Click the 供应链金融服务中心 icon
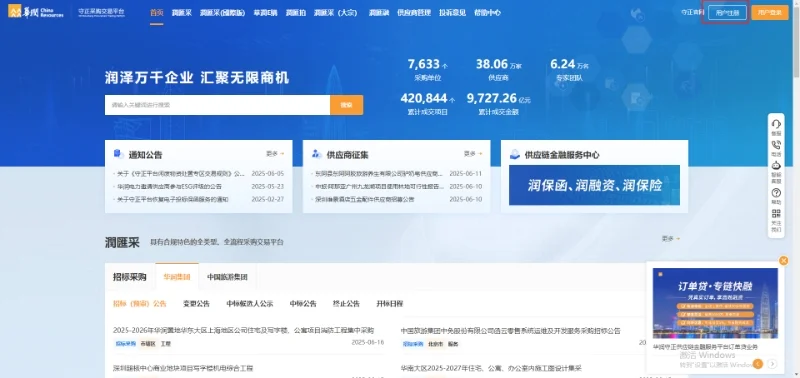Viewport: 800px width, 378px height. coord(515,155)
